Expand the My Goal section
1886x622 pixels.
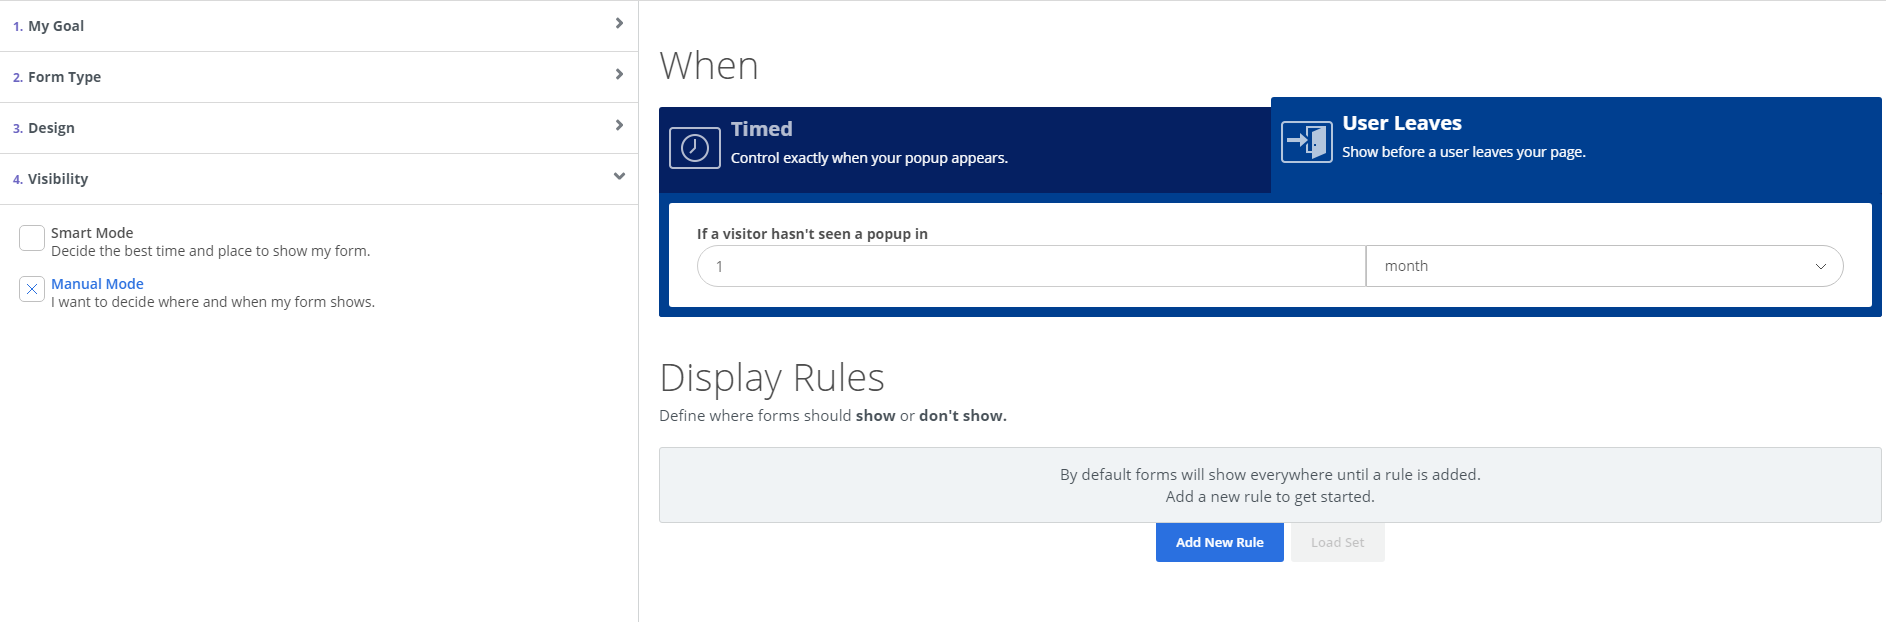click(x=56, y=26)
